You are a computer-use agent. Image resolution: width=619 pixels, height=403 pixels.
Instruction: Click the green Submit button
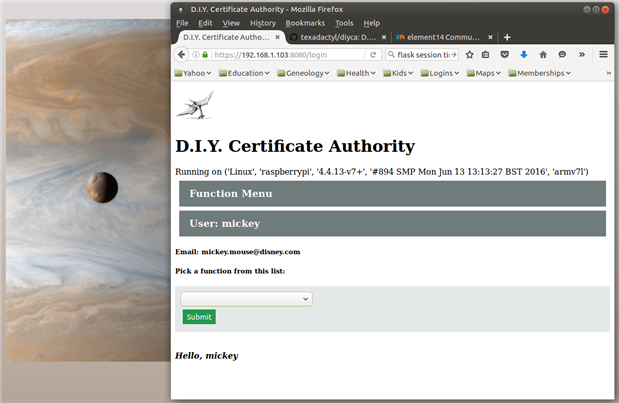(199, 317)
